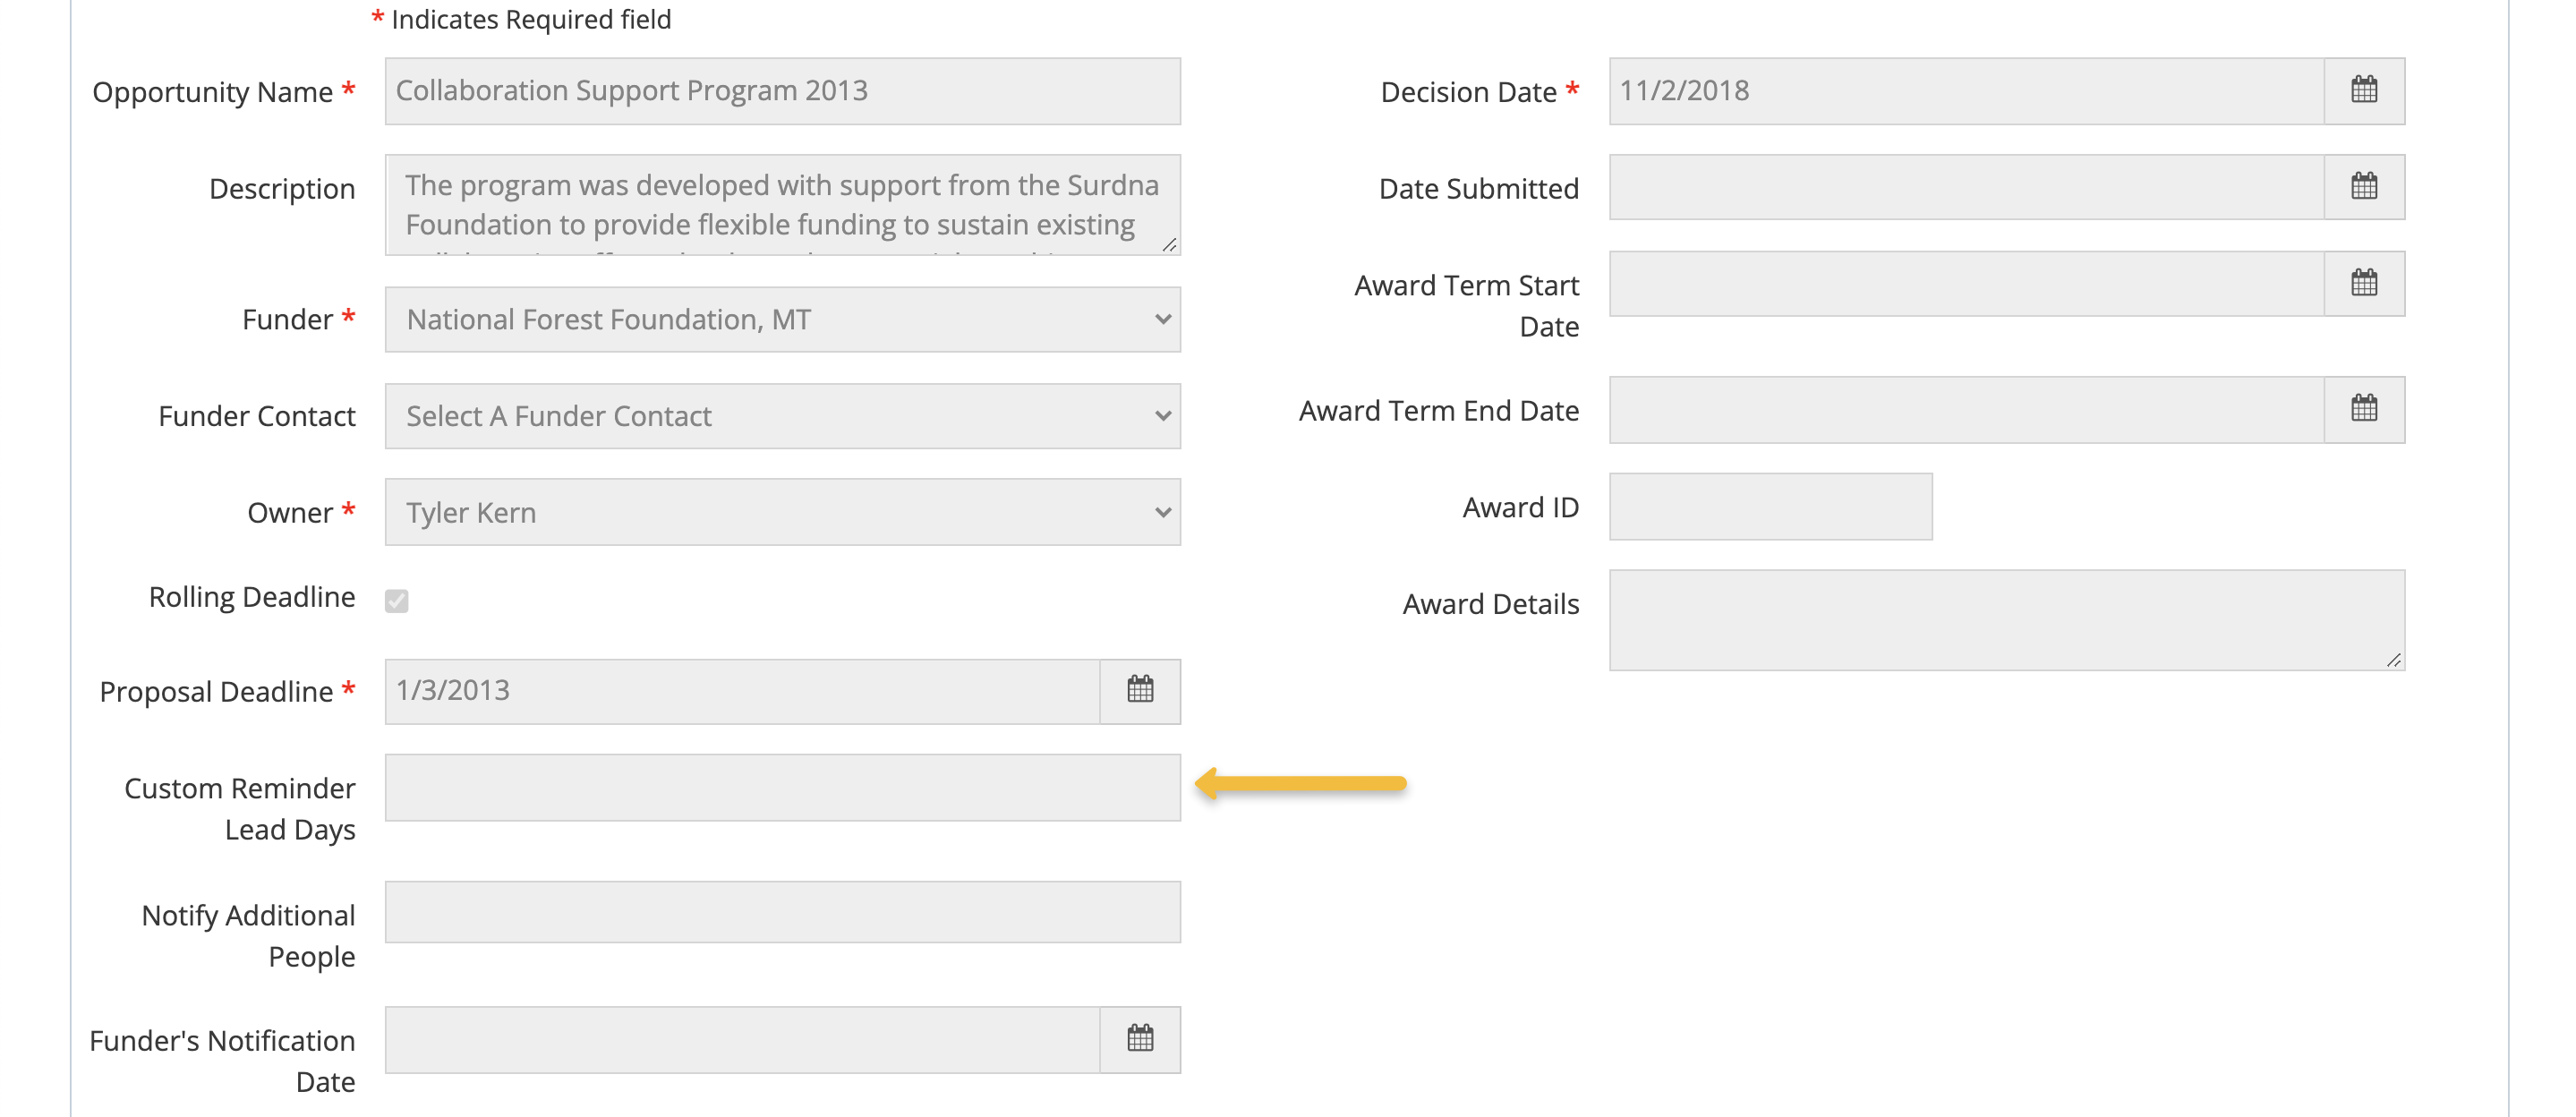The image size is (2576, 1117).
Task: Open the Award Term End Date calendar
Action: point(2363,408)
